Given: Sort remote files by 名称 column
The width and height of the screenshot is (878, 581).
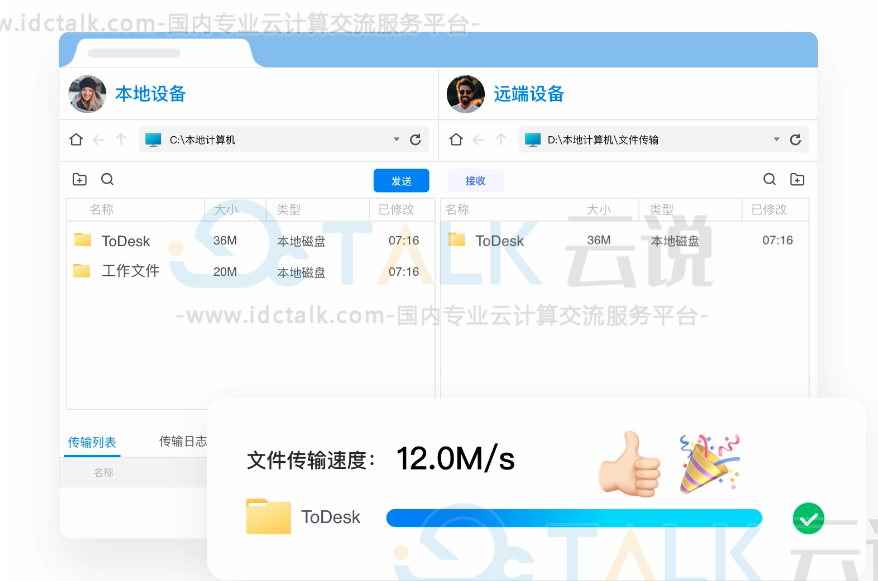Looking at the screenshot, I should (x=457, y=209).
